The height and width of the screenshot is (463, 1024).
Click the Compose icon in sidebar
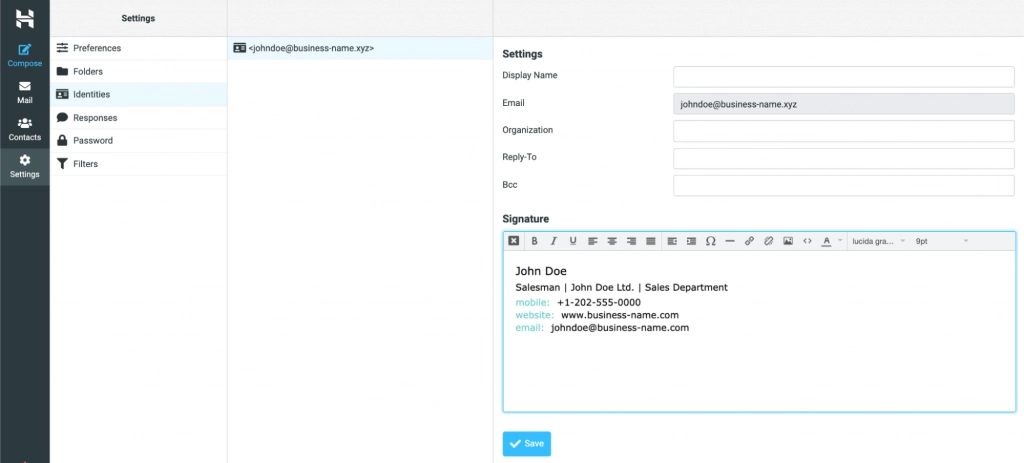[x=25, y=55]
